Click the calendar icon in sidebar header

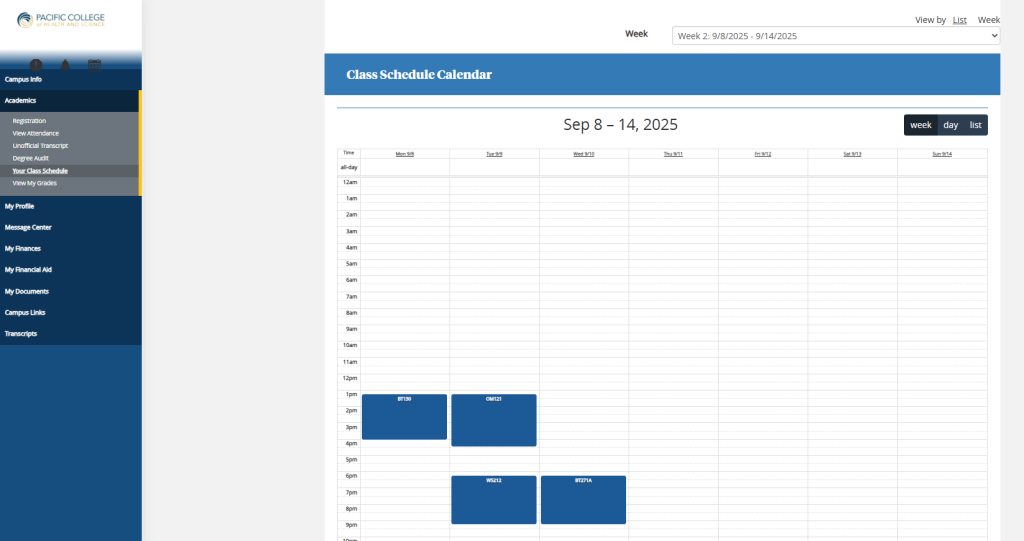coord(94,66)
